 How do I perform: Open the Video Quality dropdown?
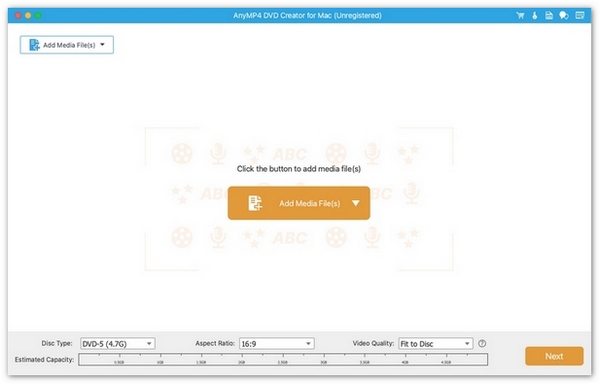tap(435, 343)
